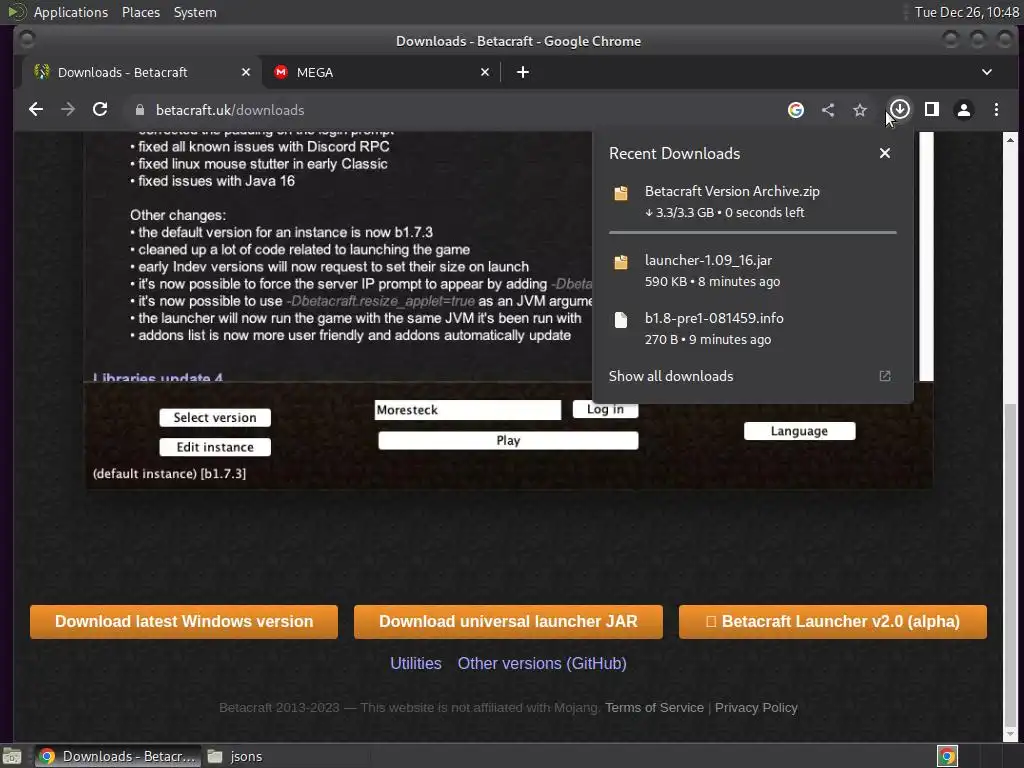Click the page vertical scrollbar thumb
This screenshot has width=1024, height=768.
1010,565
